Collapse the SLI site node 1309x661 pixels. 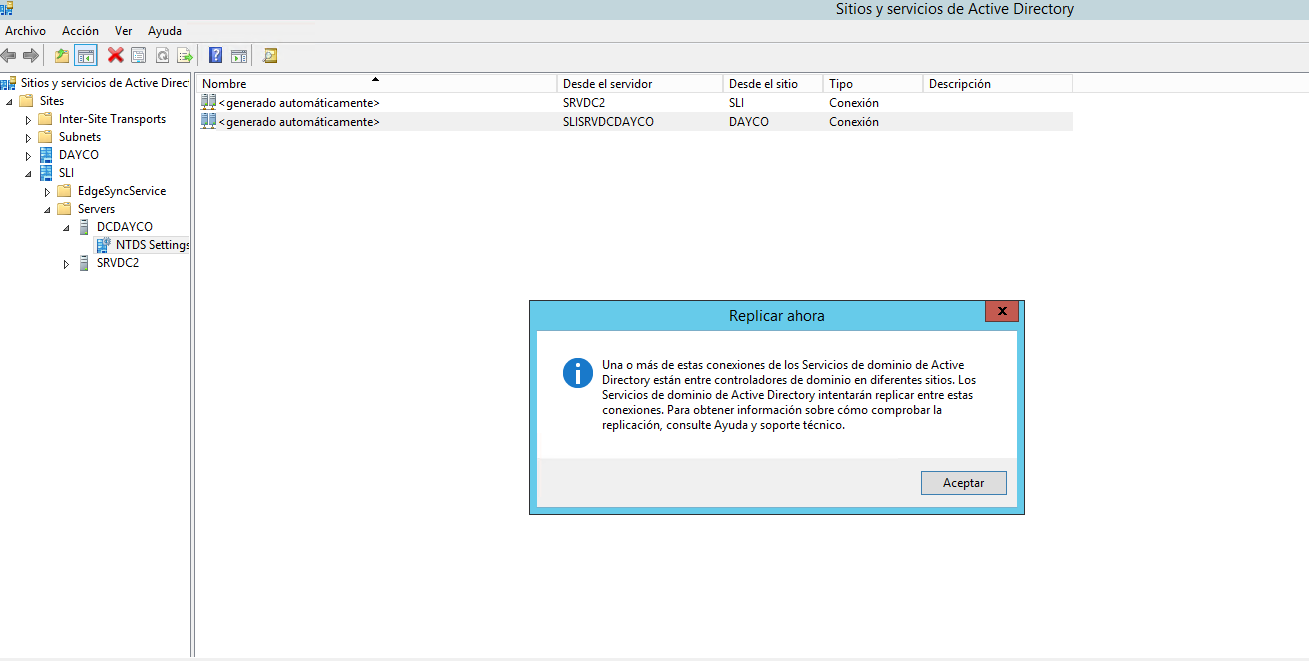[29, 174]
